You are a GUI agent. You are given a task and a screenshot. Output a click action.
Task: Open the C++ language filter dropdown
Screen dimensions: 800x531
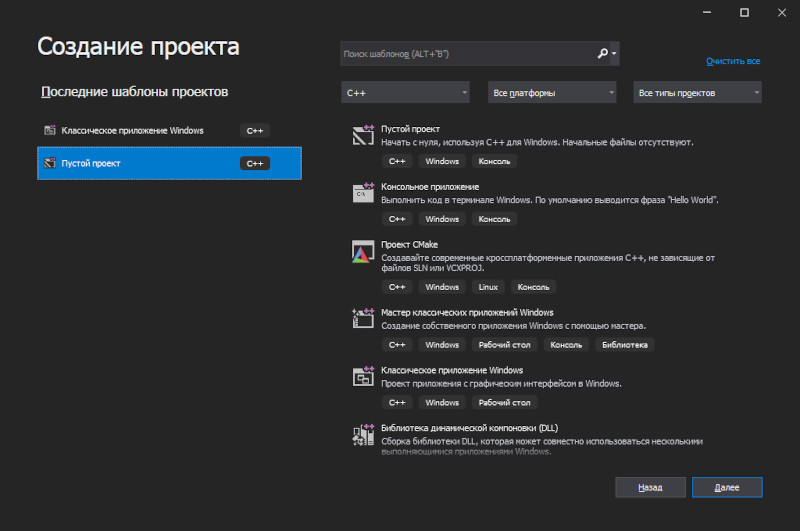tap(405, 92)
